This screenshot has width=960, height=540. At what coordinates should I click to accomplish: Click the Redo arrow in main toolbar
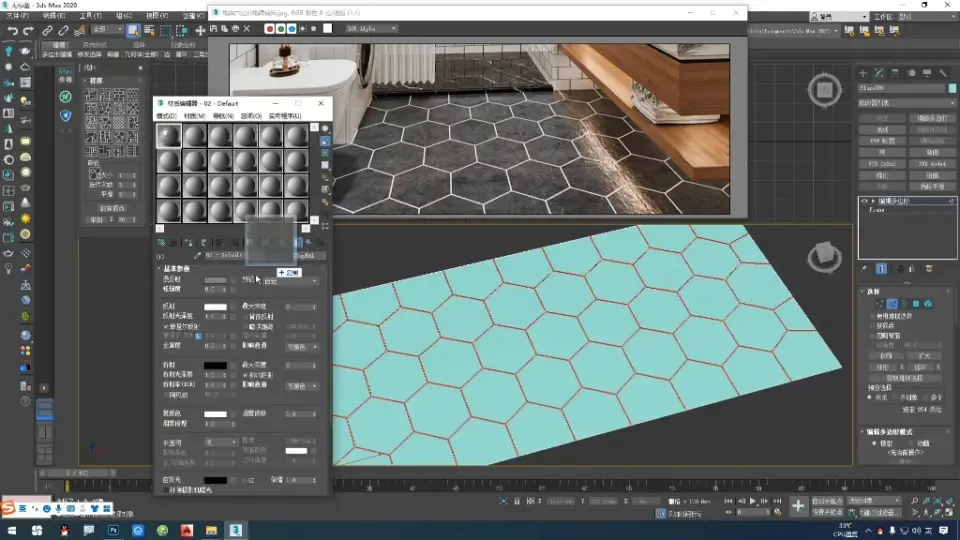[28, 30]
